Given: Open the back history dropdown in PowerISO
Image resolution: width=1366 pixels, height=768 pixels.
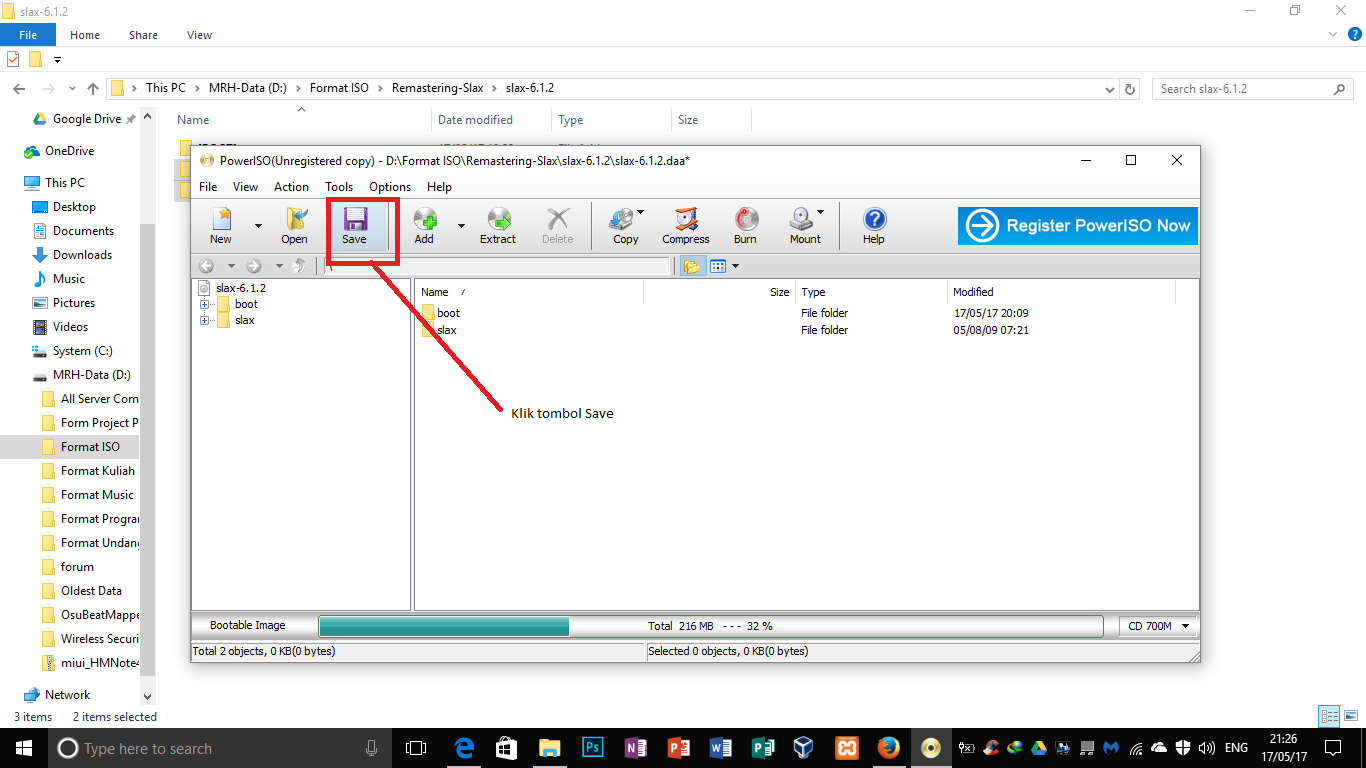Looking at the screenshot, I should tap(231, 266).
